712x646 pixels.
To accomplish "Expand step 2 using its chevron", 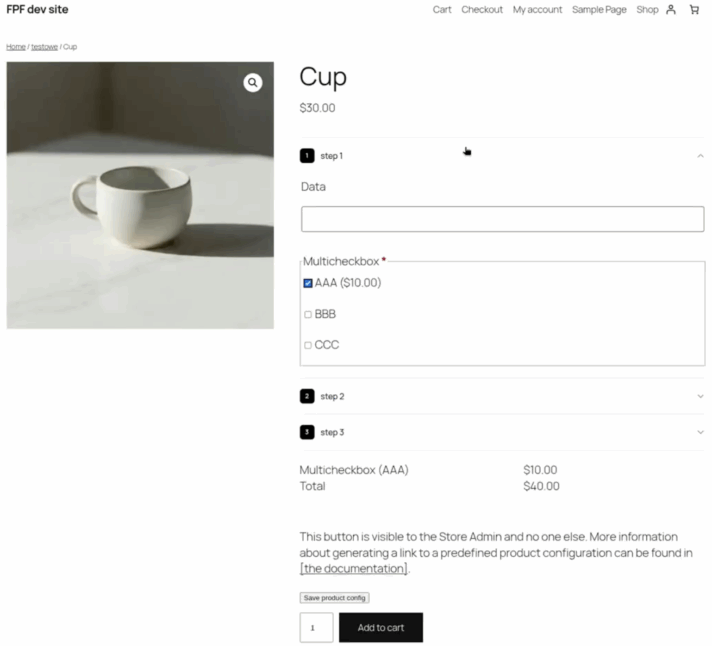I will tap(700, 396).
